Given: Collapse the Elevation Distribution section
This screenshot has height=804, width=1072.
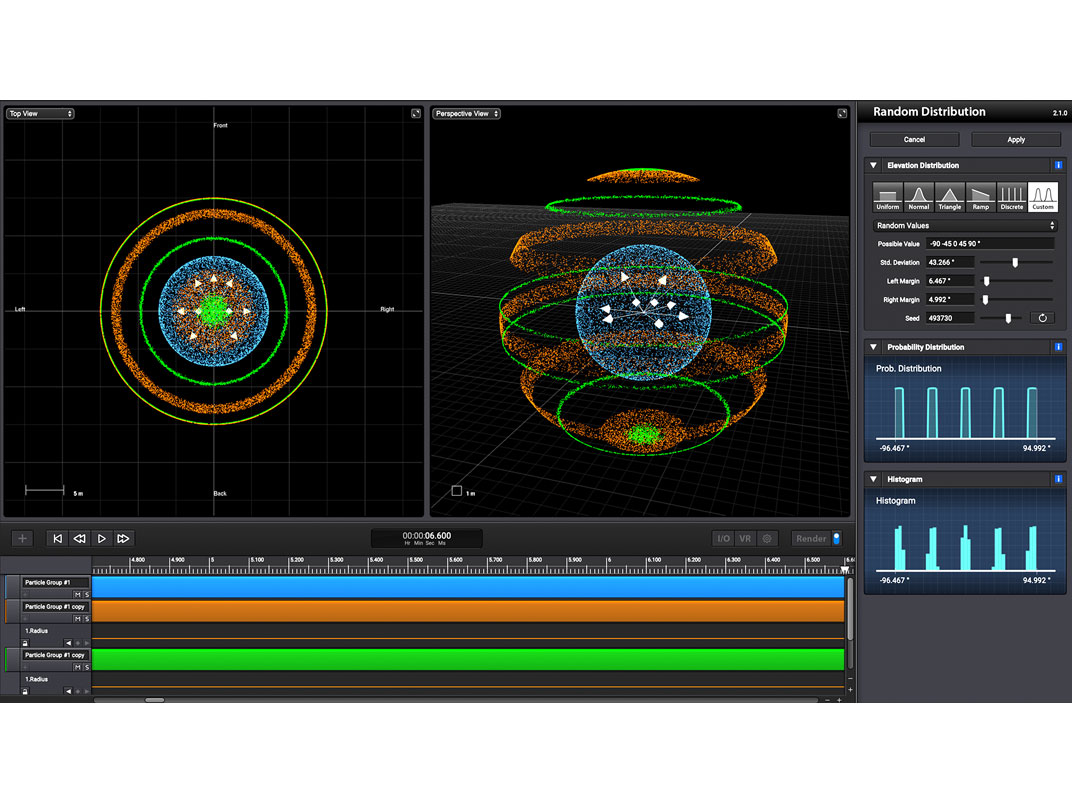Looking at the screenshot, I should point(874,165).
